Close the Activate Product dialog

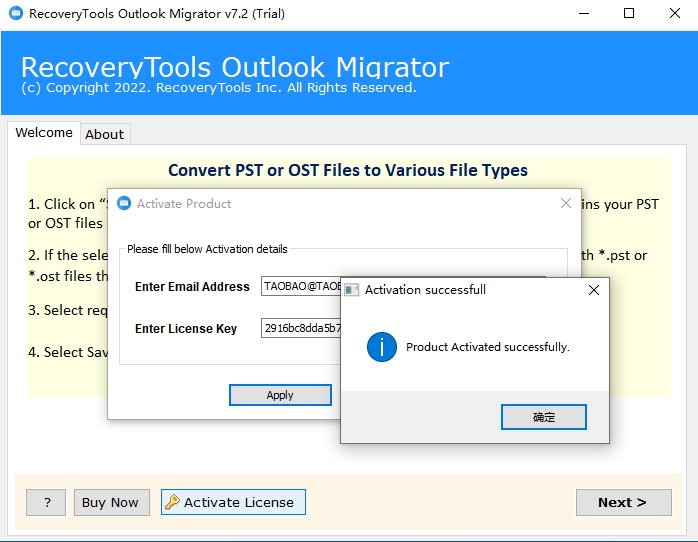[x=566, y=203]
